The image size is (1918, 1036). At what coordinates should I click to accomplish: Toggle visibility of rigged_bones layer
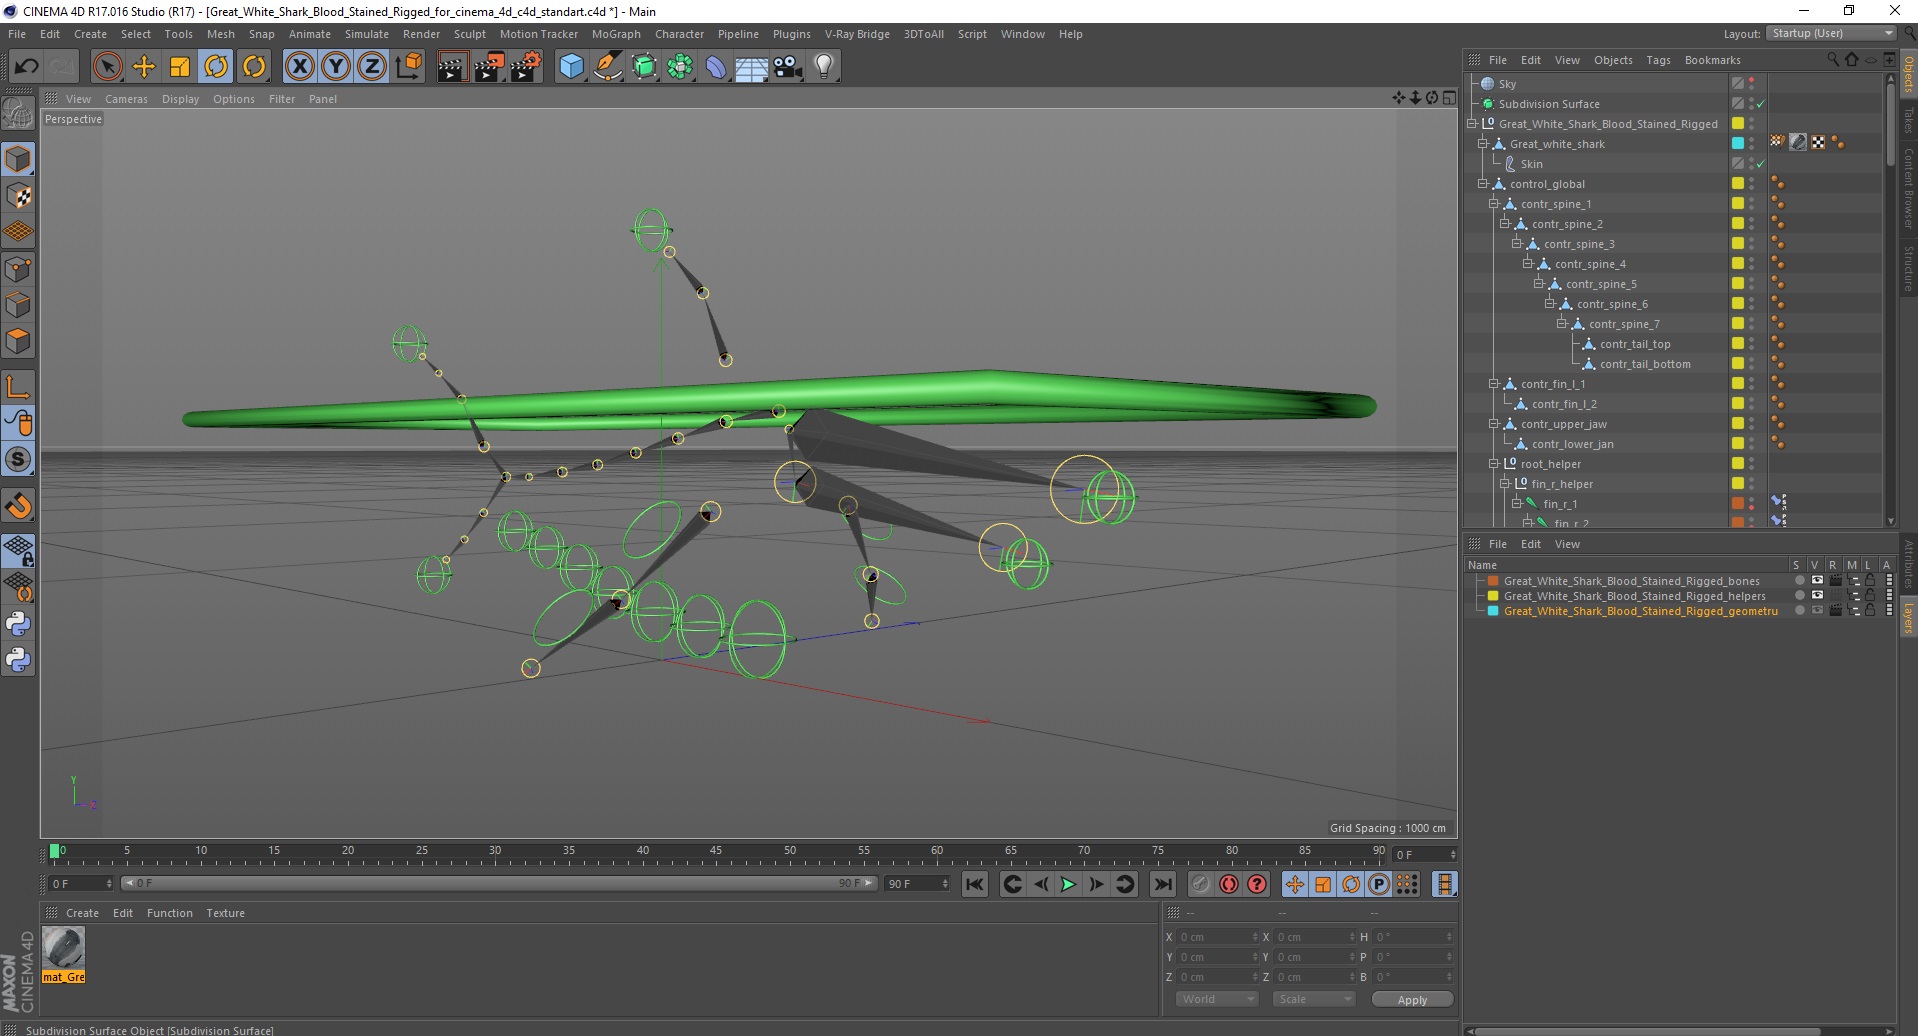tap(1817, 581)
